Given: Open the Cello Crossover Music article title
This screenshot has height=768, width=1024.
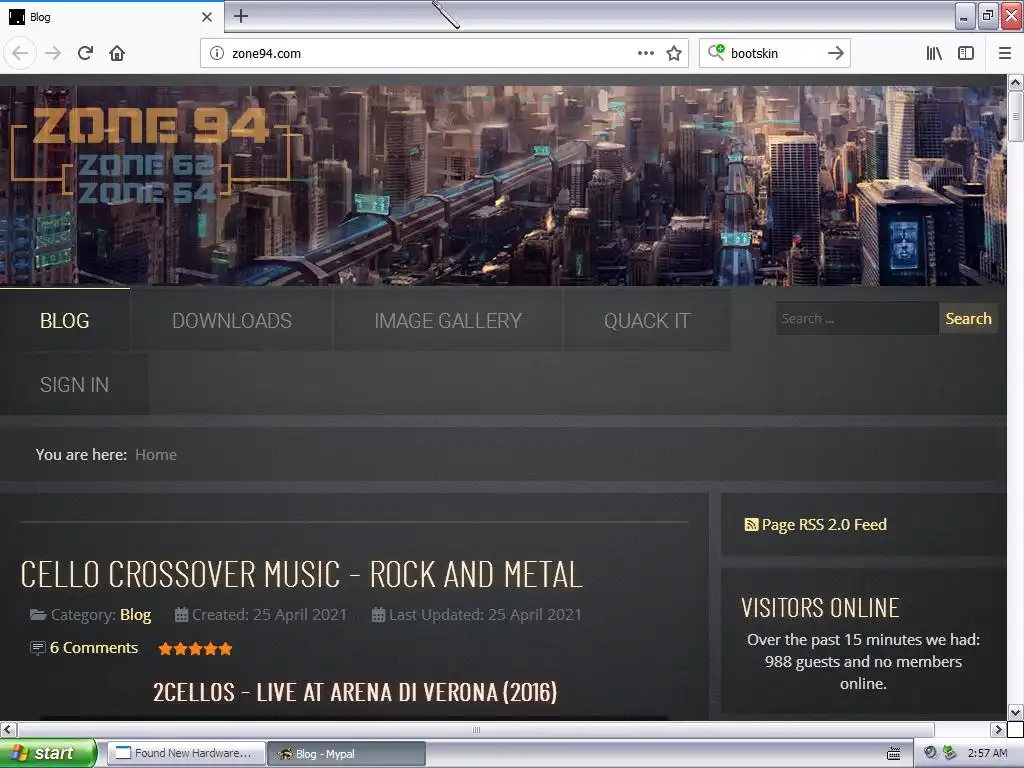Looking at the screenshot, I should [x=301, y=575].
